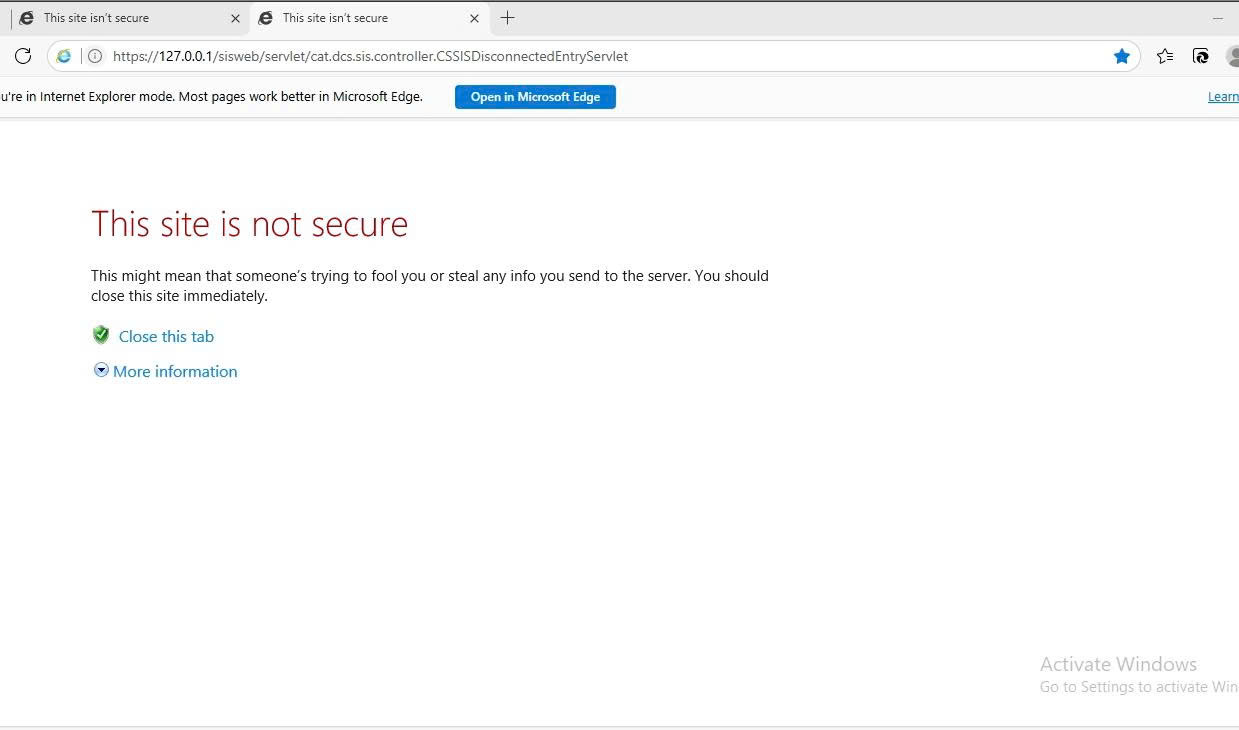This screenshot has width=1239, height=730.
Task: Click the More information link
Action: pyautogui.click(x=175, y=371)
